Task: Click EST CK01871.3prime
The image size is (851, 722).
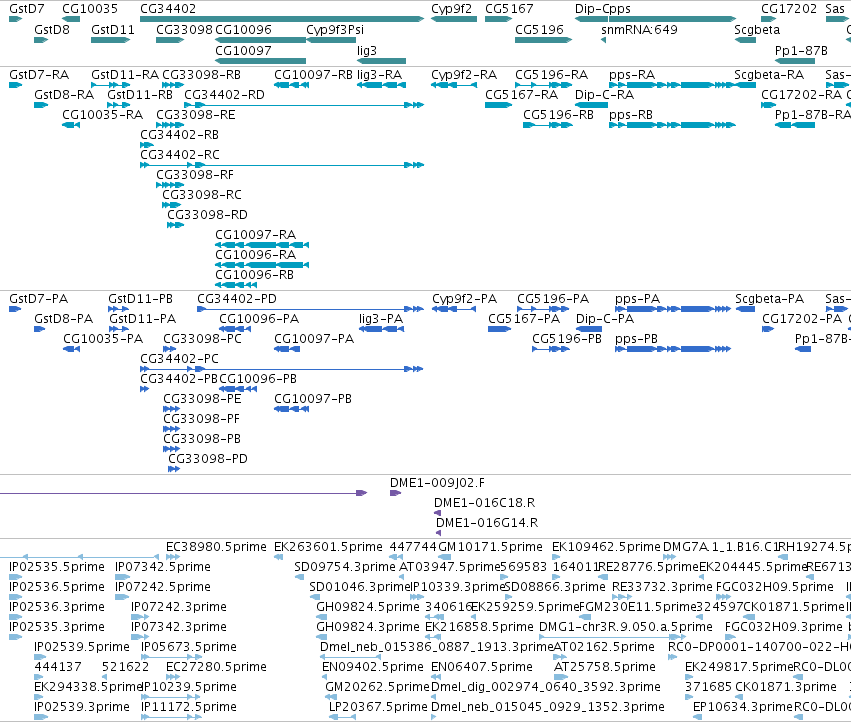Action: coord(786,687)
